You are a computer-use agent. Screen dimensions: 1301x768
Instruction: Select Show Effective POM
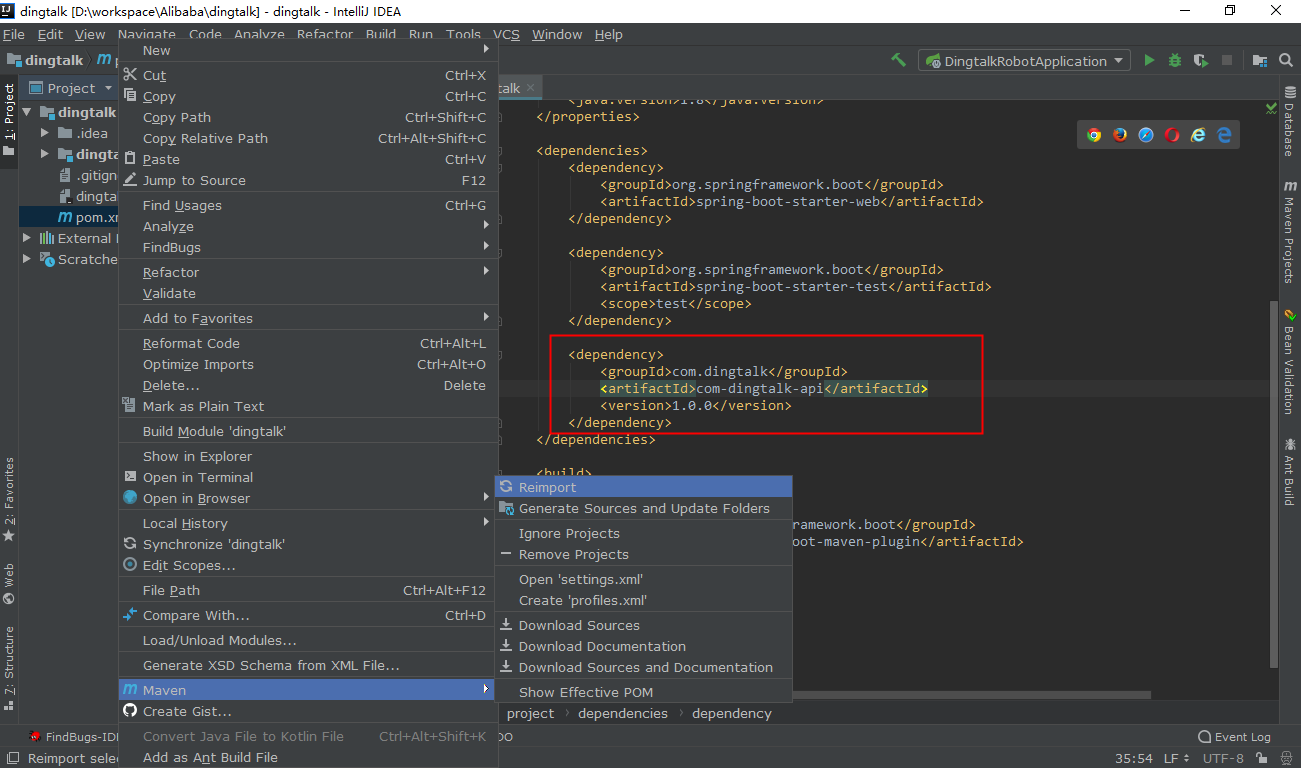pos(644,692)
